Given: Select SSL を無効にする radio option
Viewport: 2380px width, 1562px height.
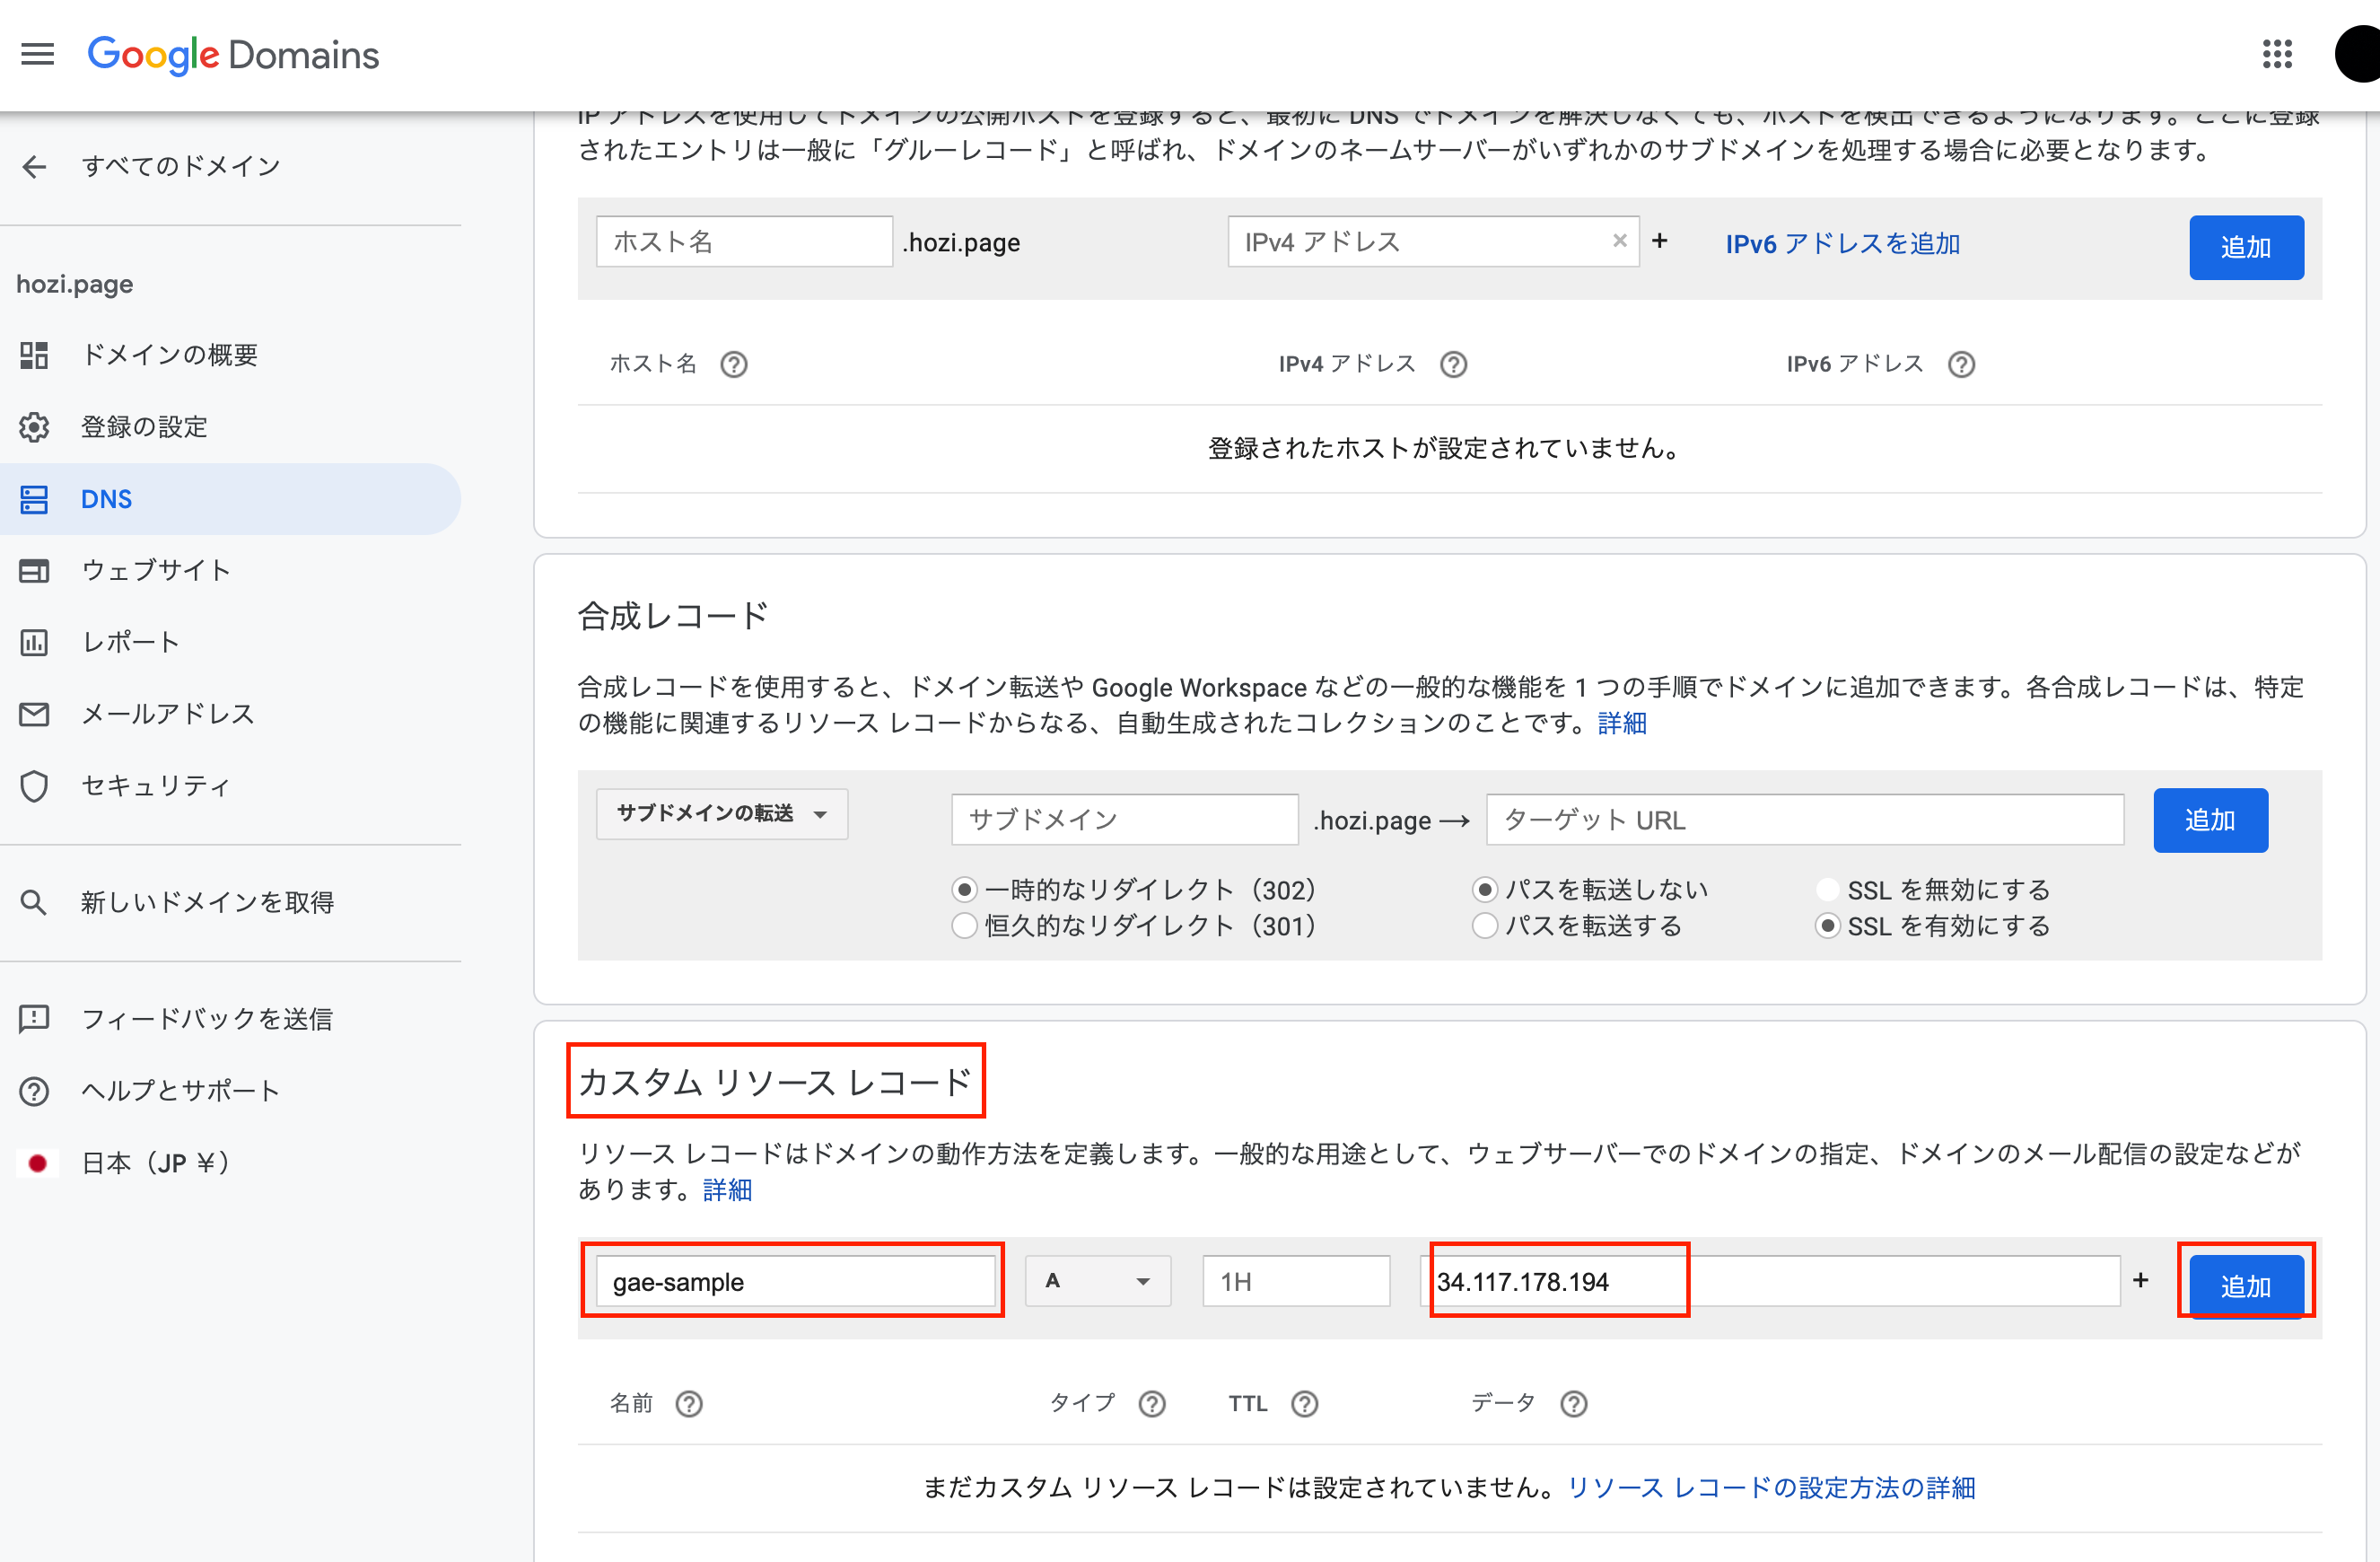Looking at the screenshot, I should 1827,890.
